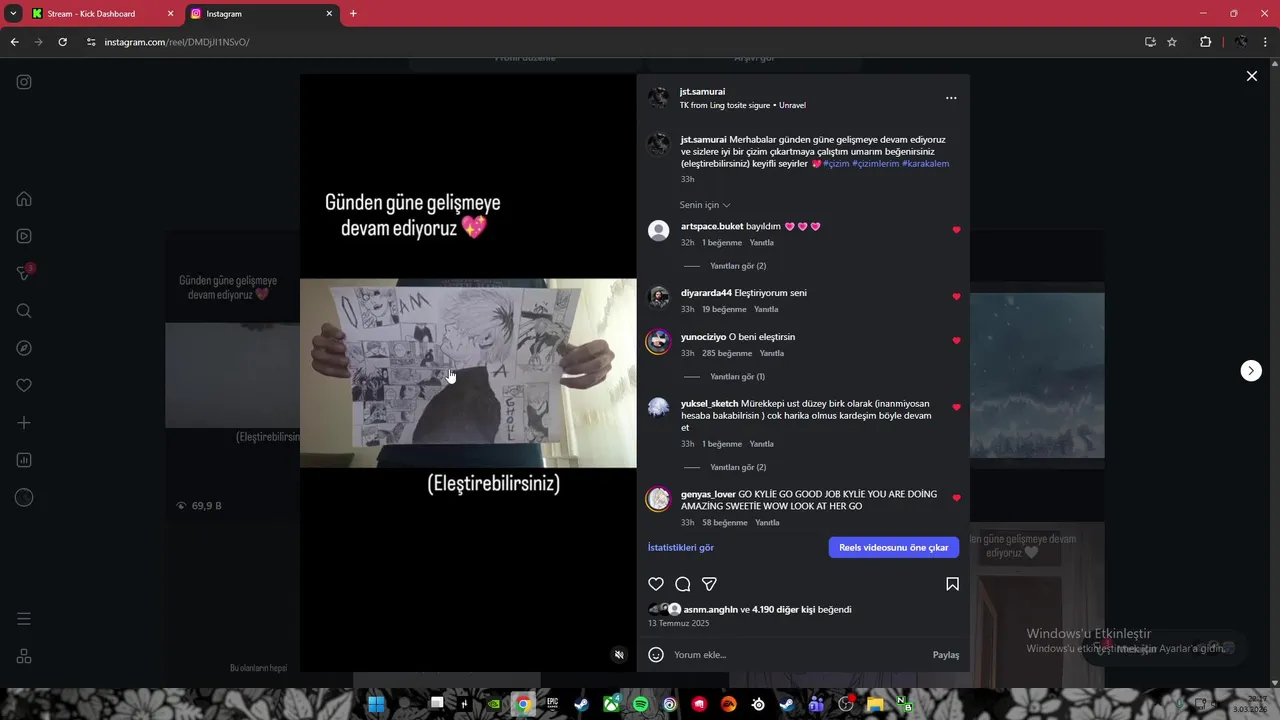
Task: Unlike diyararda44's comment
Action: [956, 297]
